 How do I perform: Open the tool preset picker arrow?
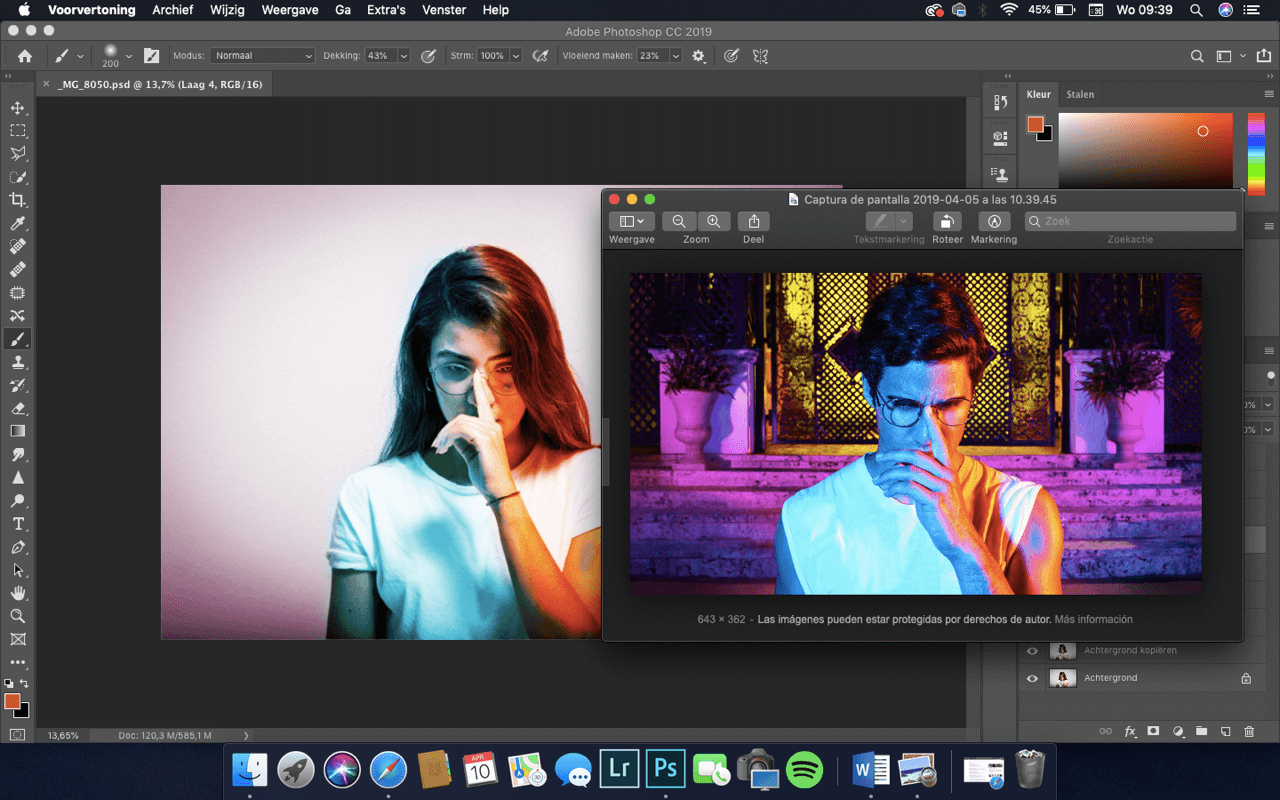click(x=80, y=56)
